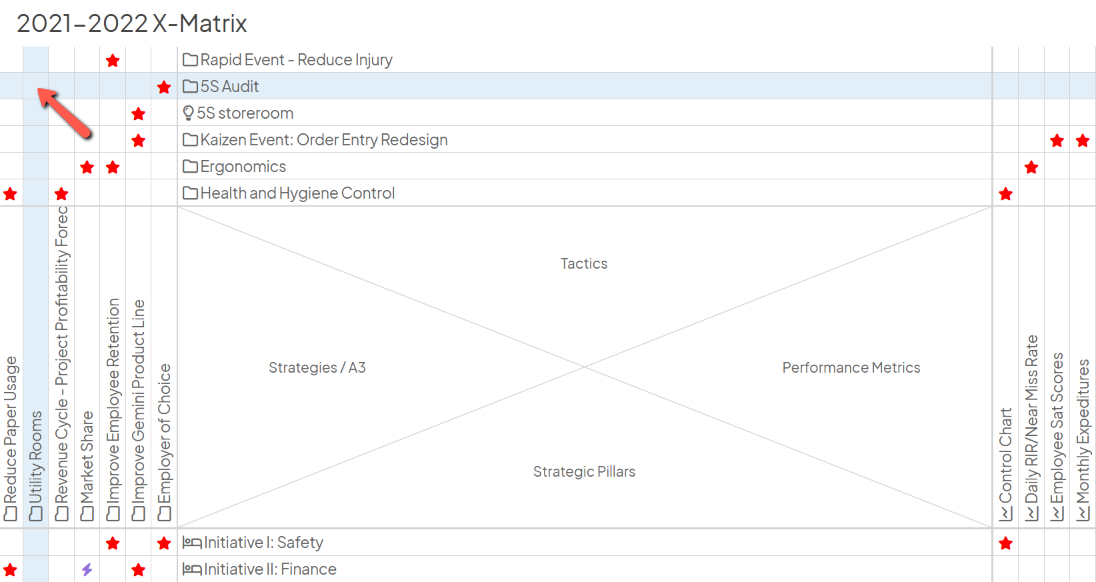Click the folder icon below Employer of Choice
The height and width of the screenshot is (582, 1096).
164,514
